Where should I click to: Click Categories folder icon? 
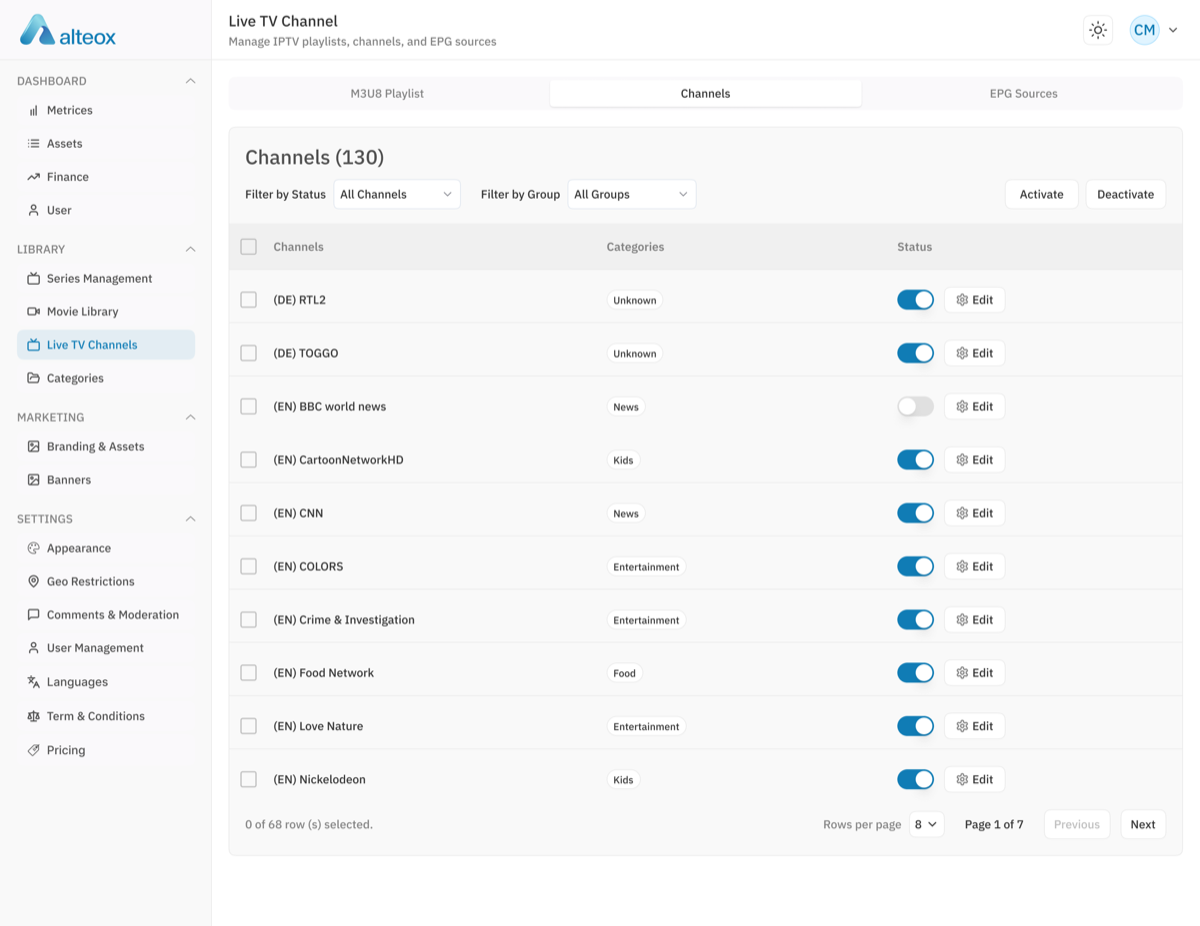[x=33, y=378]
